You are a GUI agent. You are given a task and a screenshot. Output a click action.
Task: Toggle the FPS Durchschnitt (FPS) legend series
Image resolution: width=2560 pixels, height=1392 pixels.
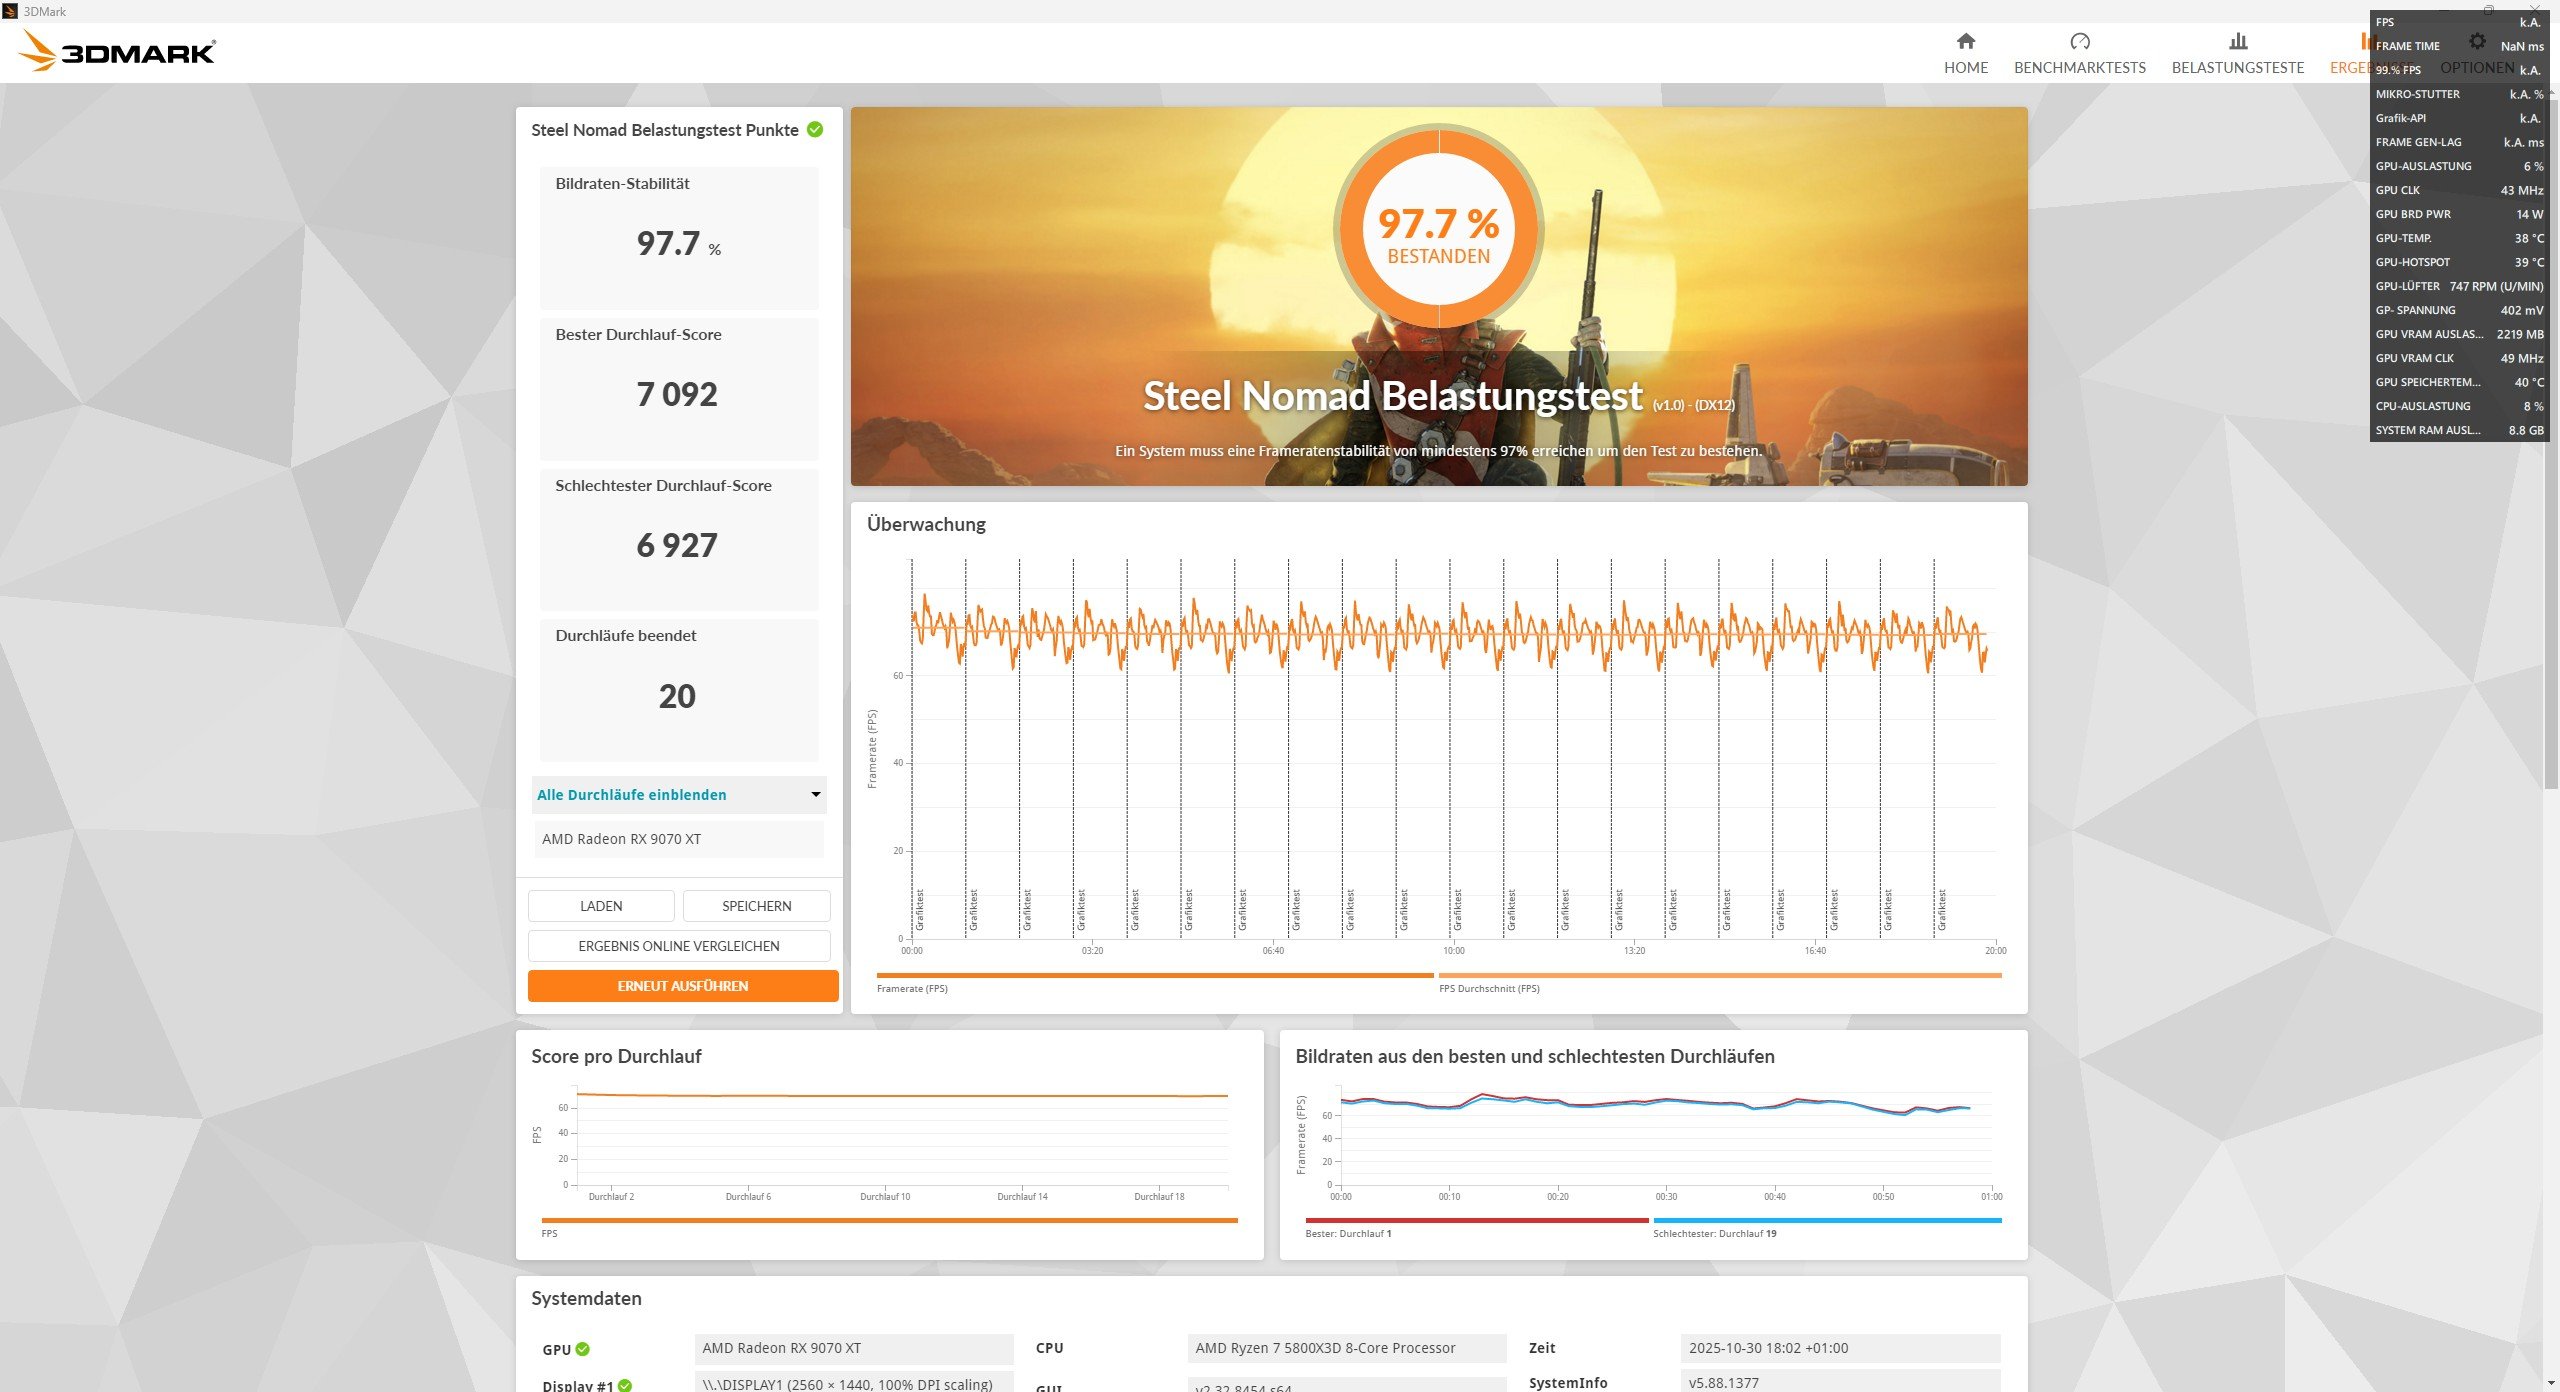[1489, 988]
